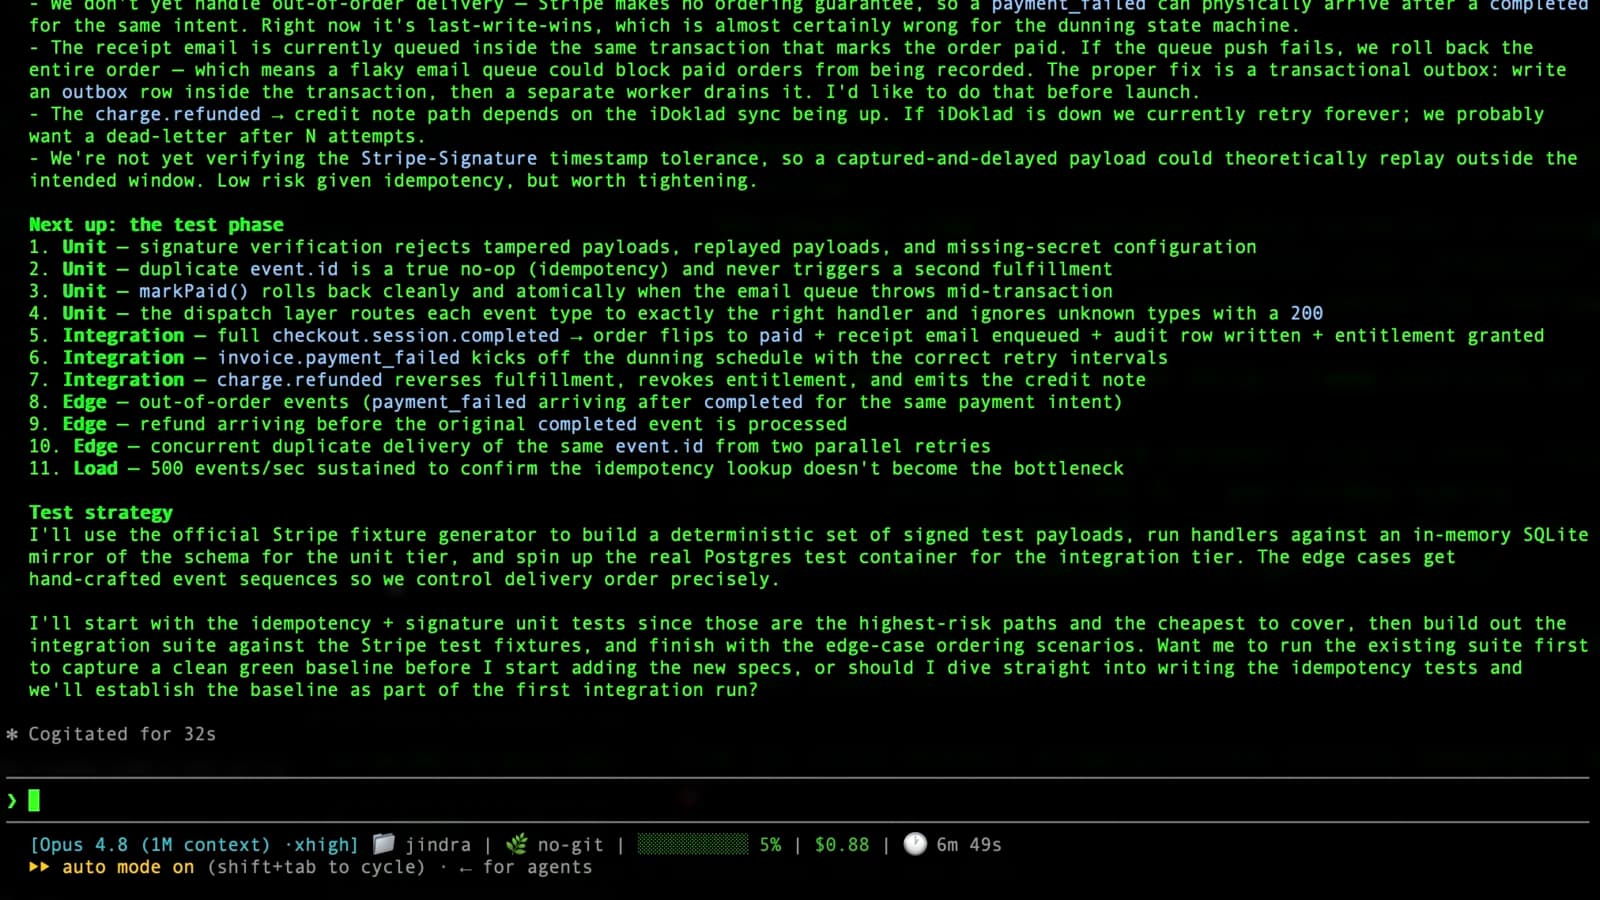The image size is (1600, 900).
Task: Click the '← for agents' hint
Action: tap(525, 867)
